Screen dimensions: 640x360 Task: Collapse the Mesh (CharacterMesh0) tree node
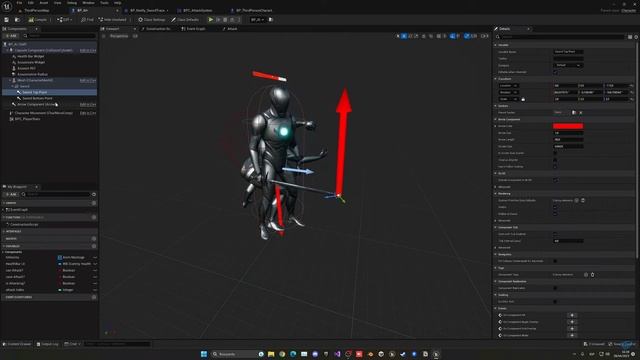click(x=10, y=80)
